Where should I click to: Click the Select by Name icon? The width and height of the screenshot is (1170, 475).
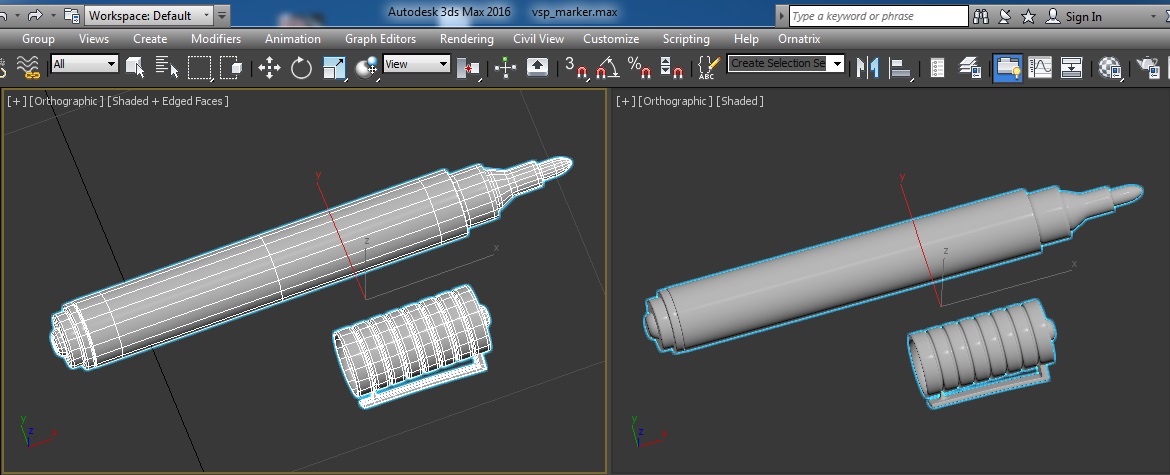(x=167, y=68)
